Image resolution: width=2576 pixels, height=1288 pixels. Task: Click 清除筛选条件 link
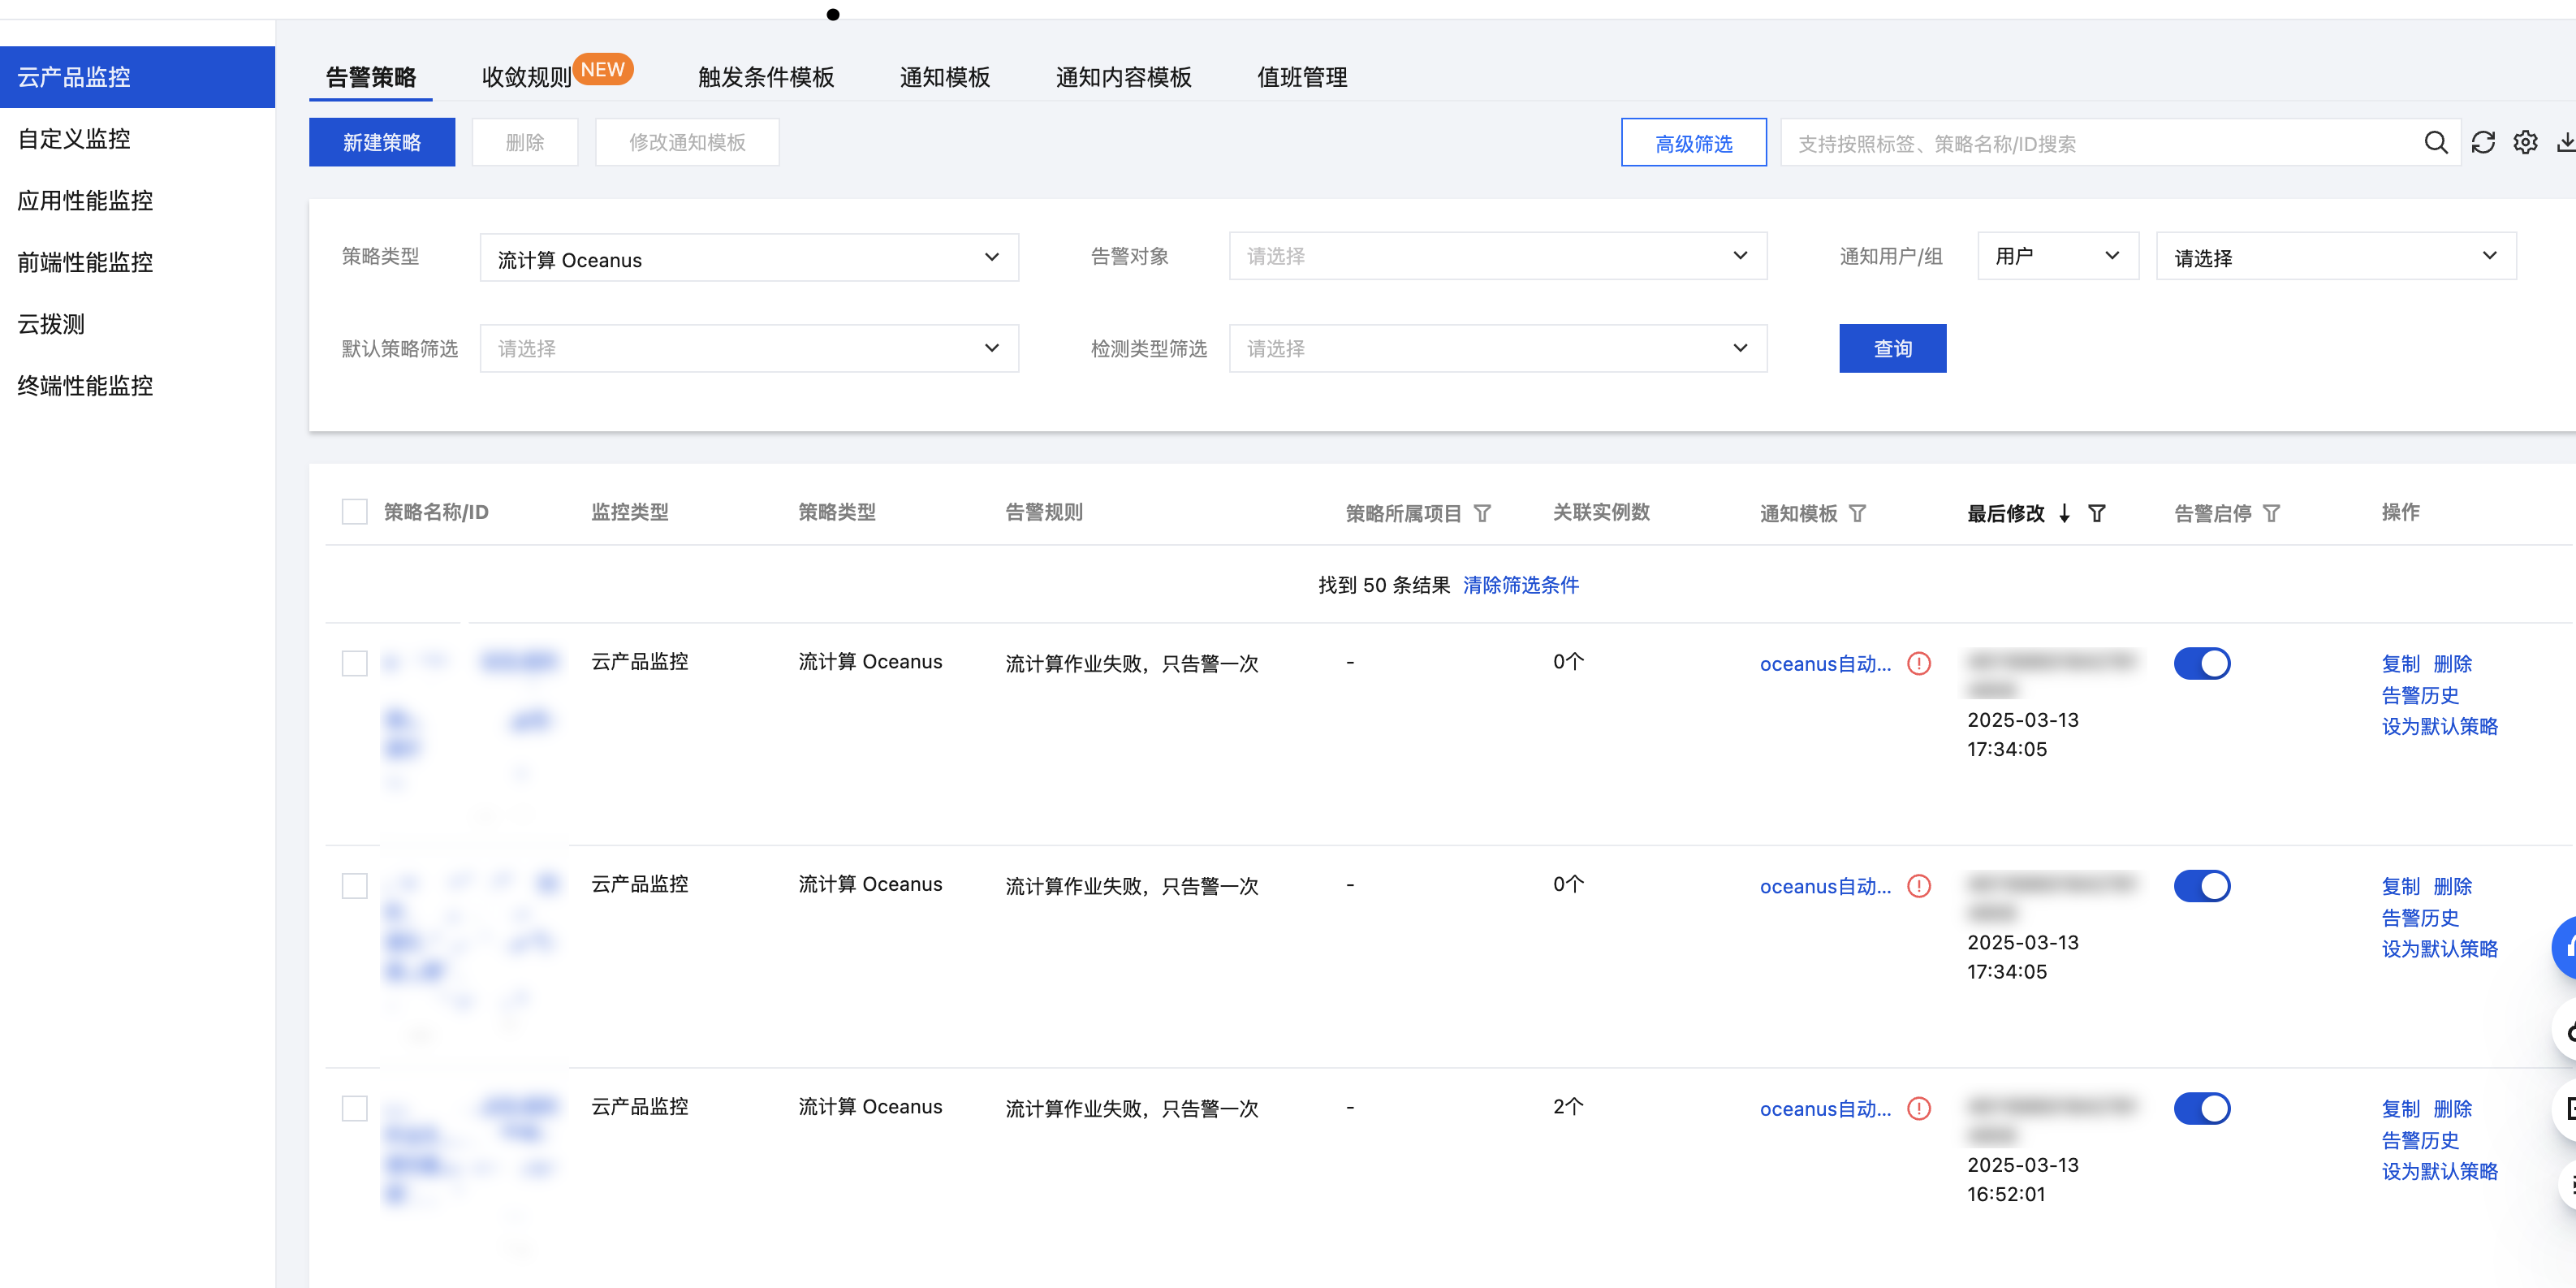tap(1520, 585)
